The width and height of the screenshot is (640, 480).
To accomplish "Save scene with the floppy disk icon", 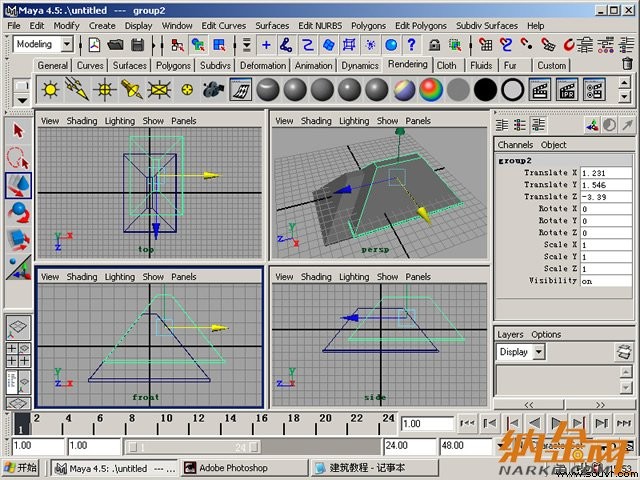I will click(x=138, y=44).
